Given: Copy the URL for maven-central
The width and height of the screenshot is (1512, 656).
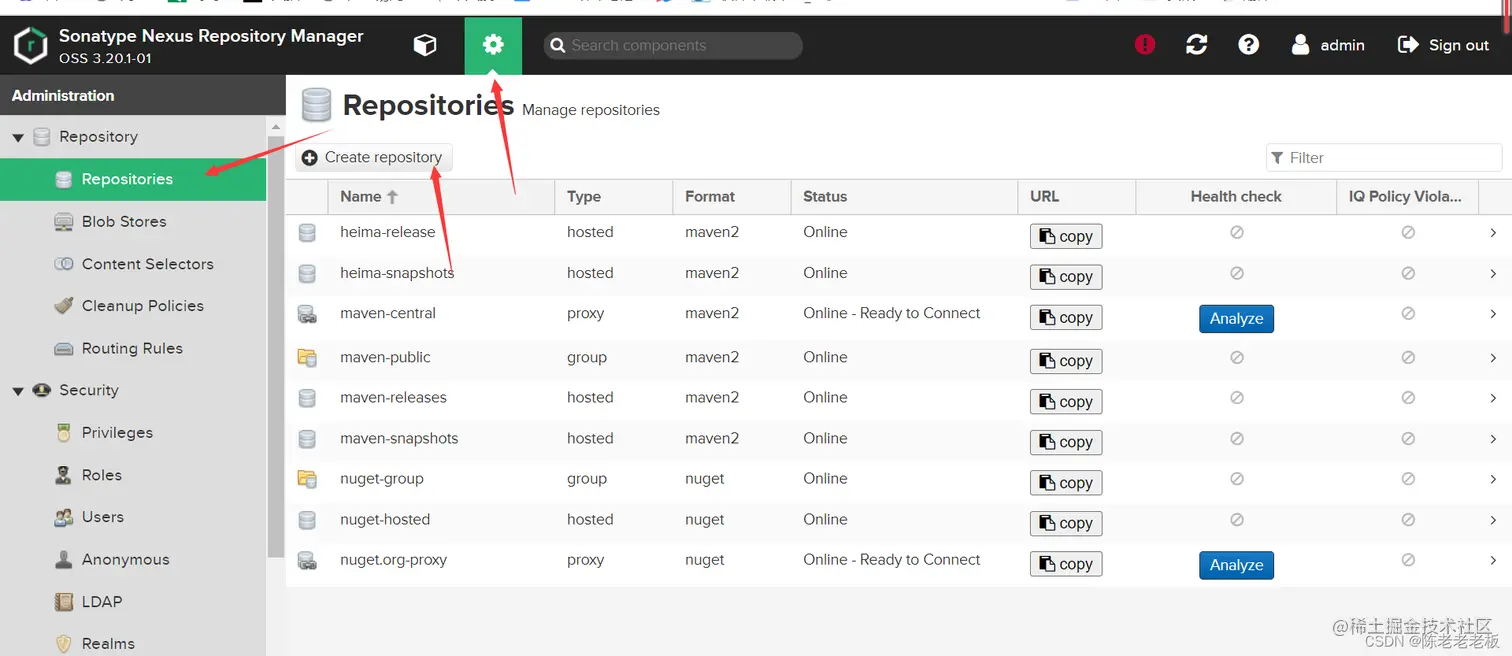Looking at the screenshot, I should 1066,318.
